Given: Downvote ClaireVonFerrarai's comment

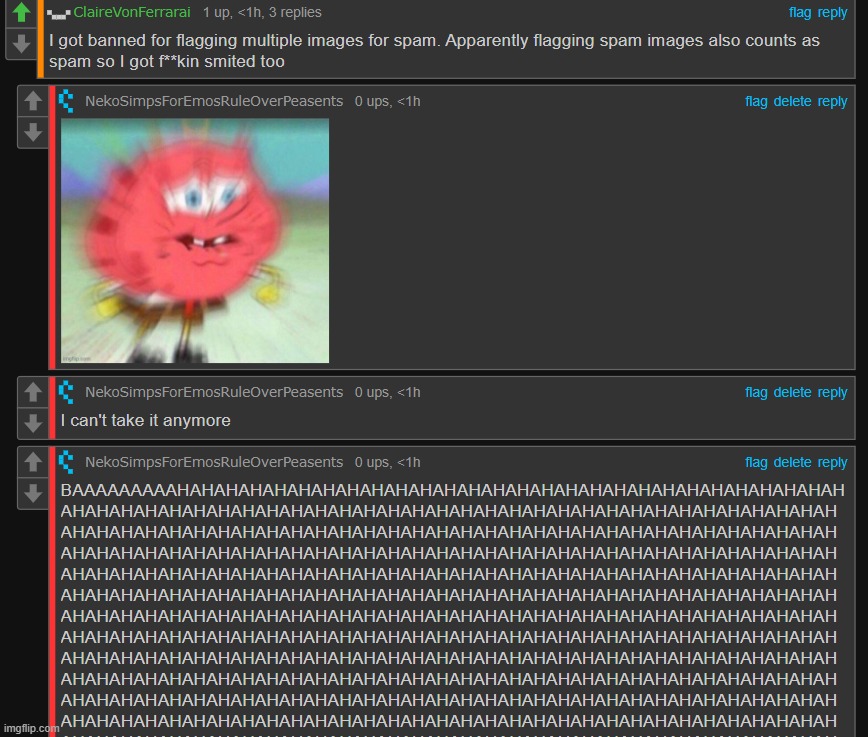Looking at the screenshot, I should coord(20,43).
